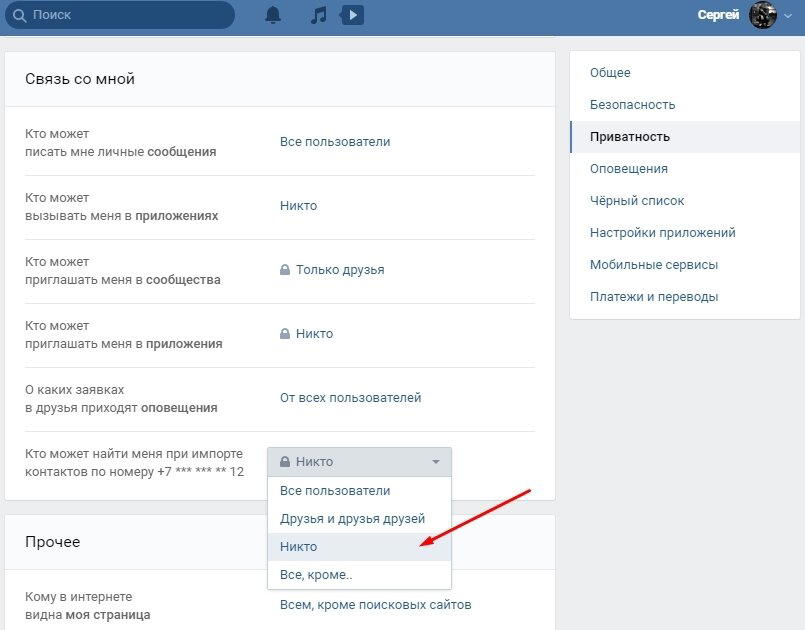The width and height of the screenshot is (805, 630).
Task: Open the video play icon
Action: click(x=352, y=15)
